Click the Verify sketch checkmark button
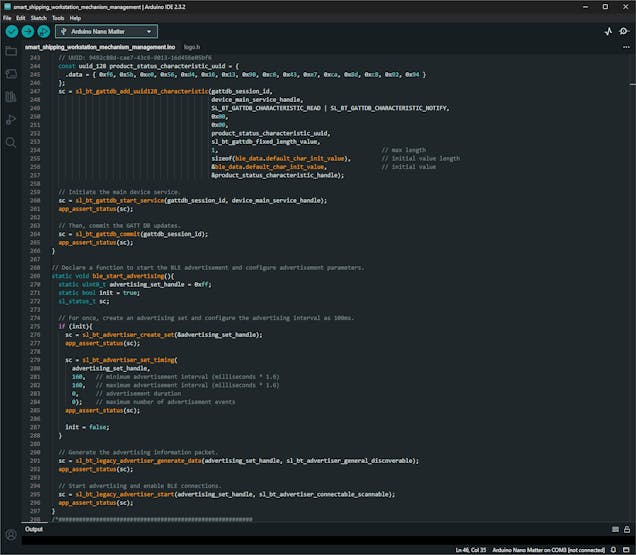The height and width of the screenshot is (555, 636). 11,31
